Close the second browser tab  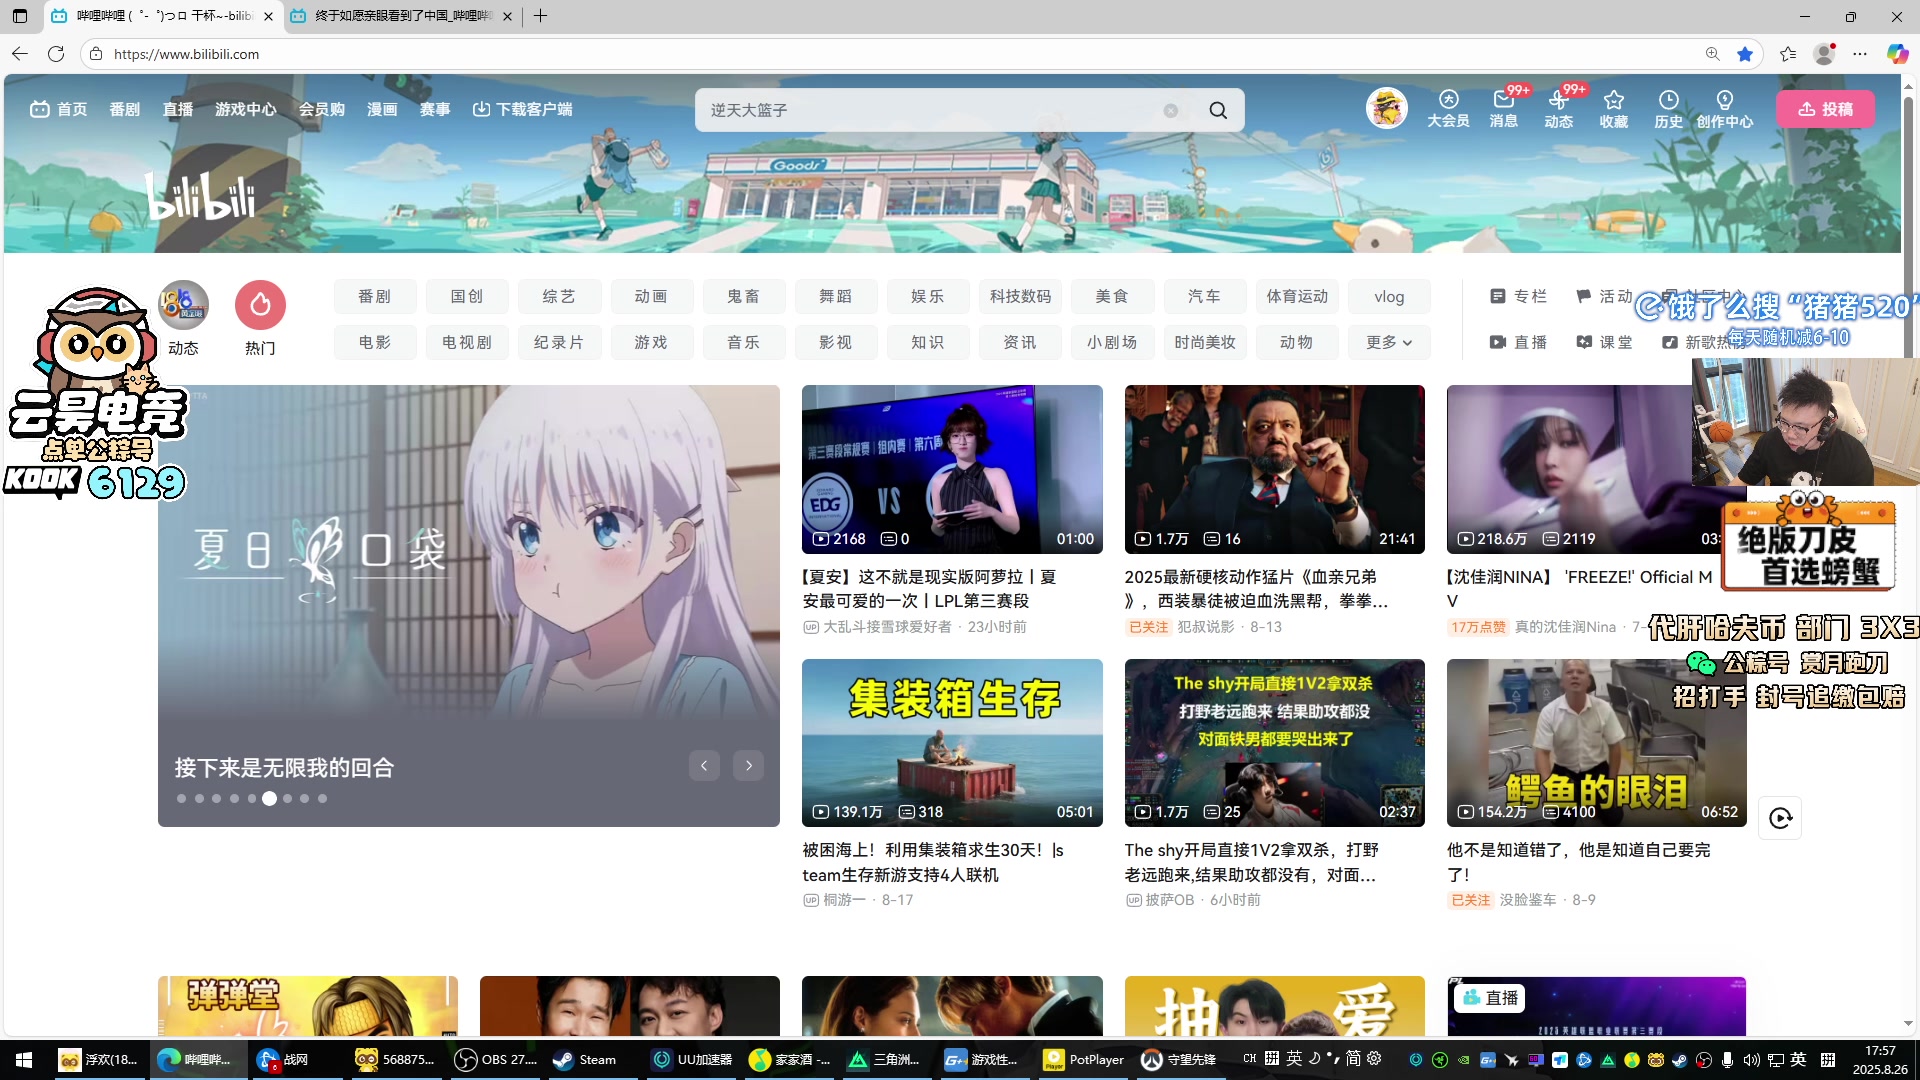point(507,16)
